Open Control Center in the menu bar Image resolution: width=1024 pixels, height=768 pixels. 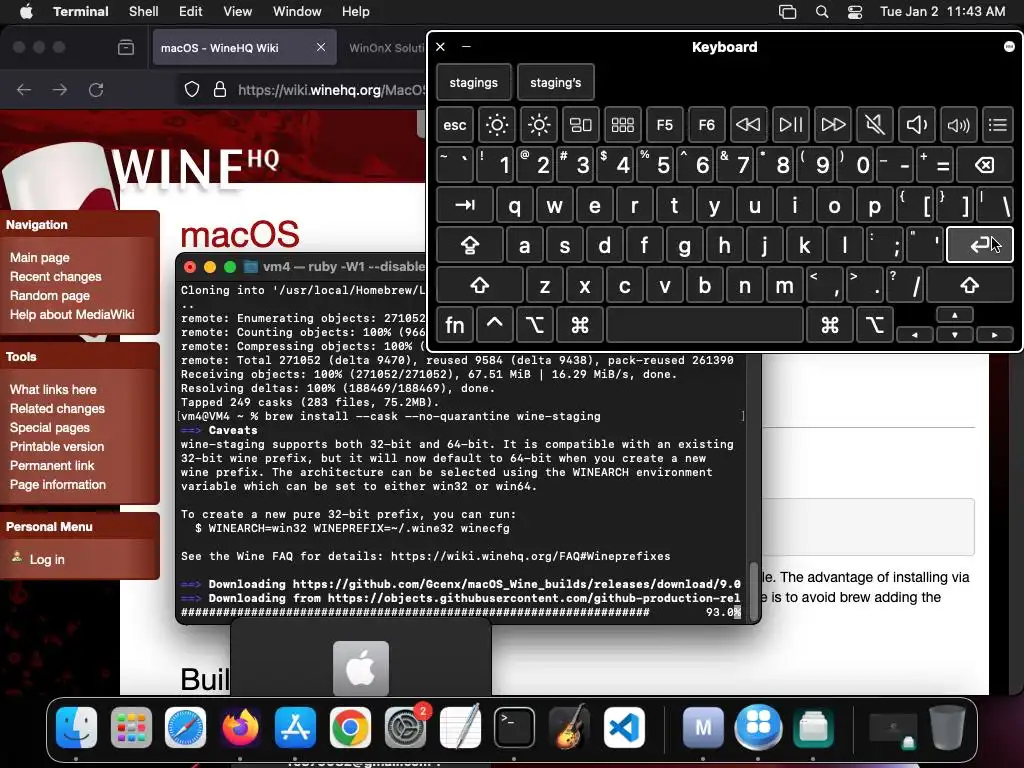click(x=854, y=12)
